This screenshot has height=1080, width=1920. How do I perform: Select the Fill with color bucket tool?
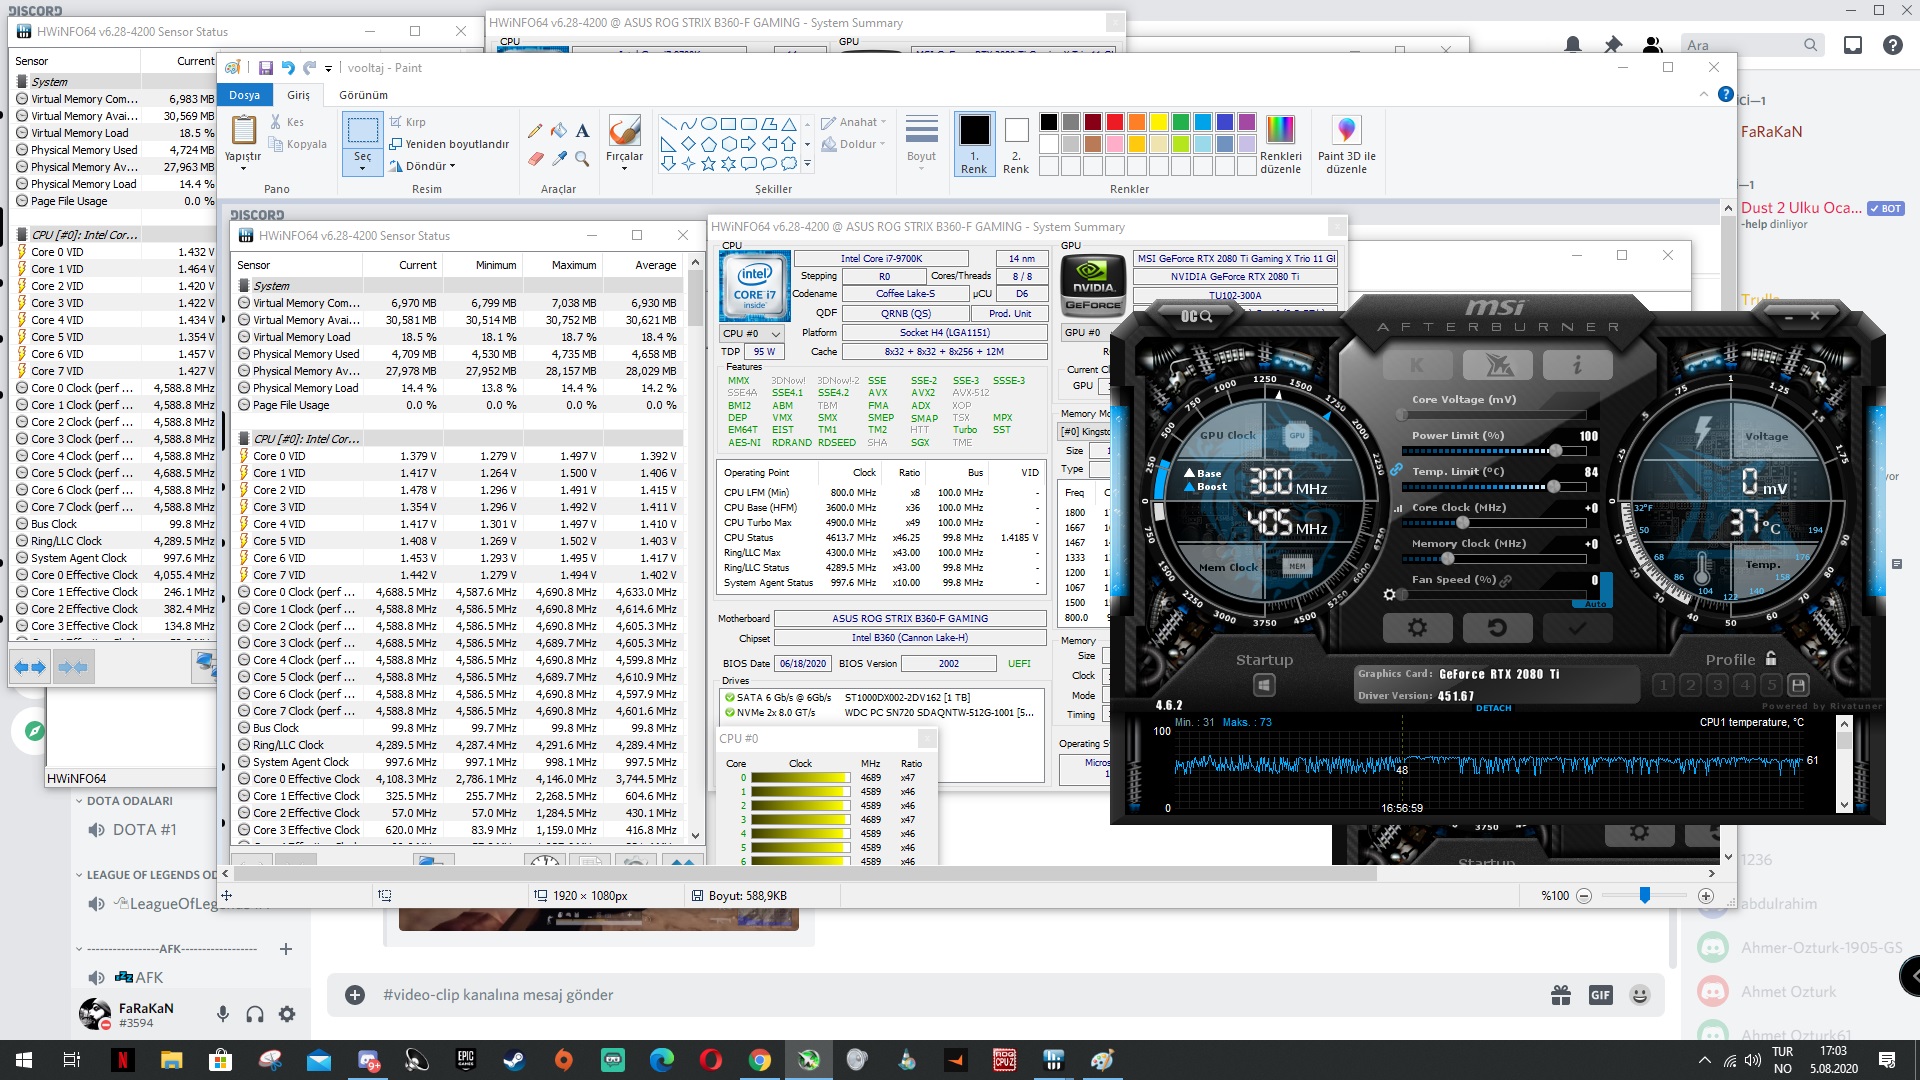(x=559, y=130)
